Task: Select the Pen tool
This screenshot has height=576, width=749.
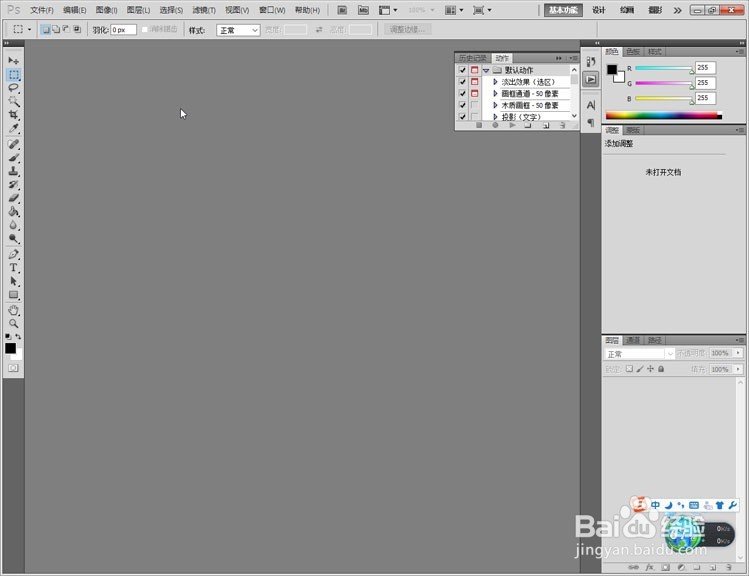Action: (x=13, y=254)
